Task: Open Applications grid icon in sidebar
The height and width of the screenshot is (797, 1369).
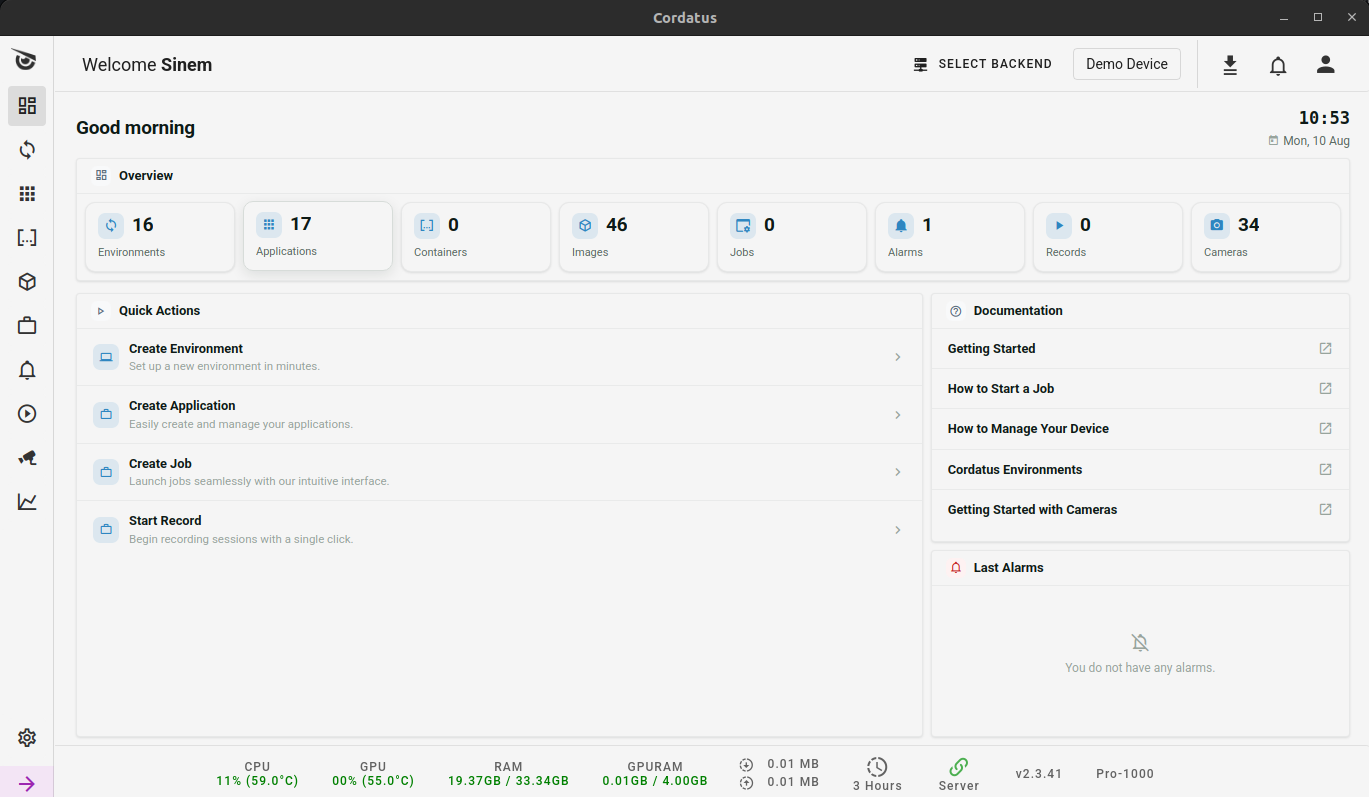Action: [27, 194]
